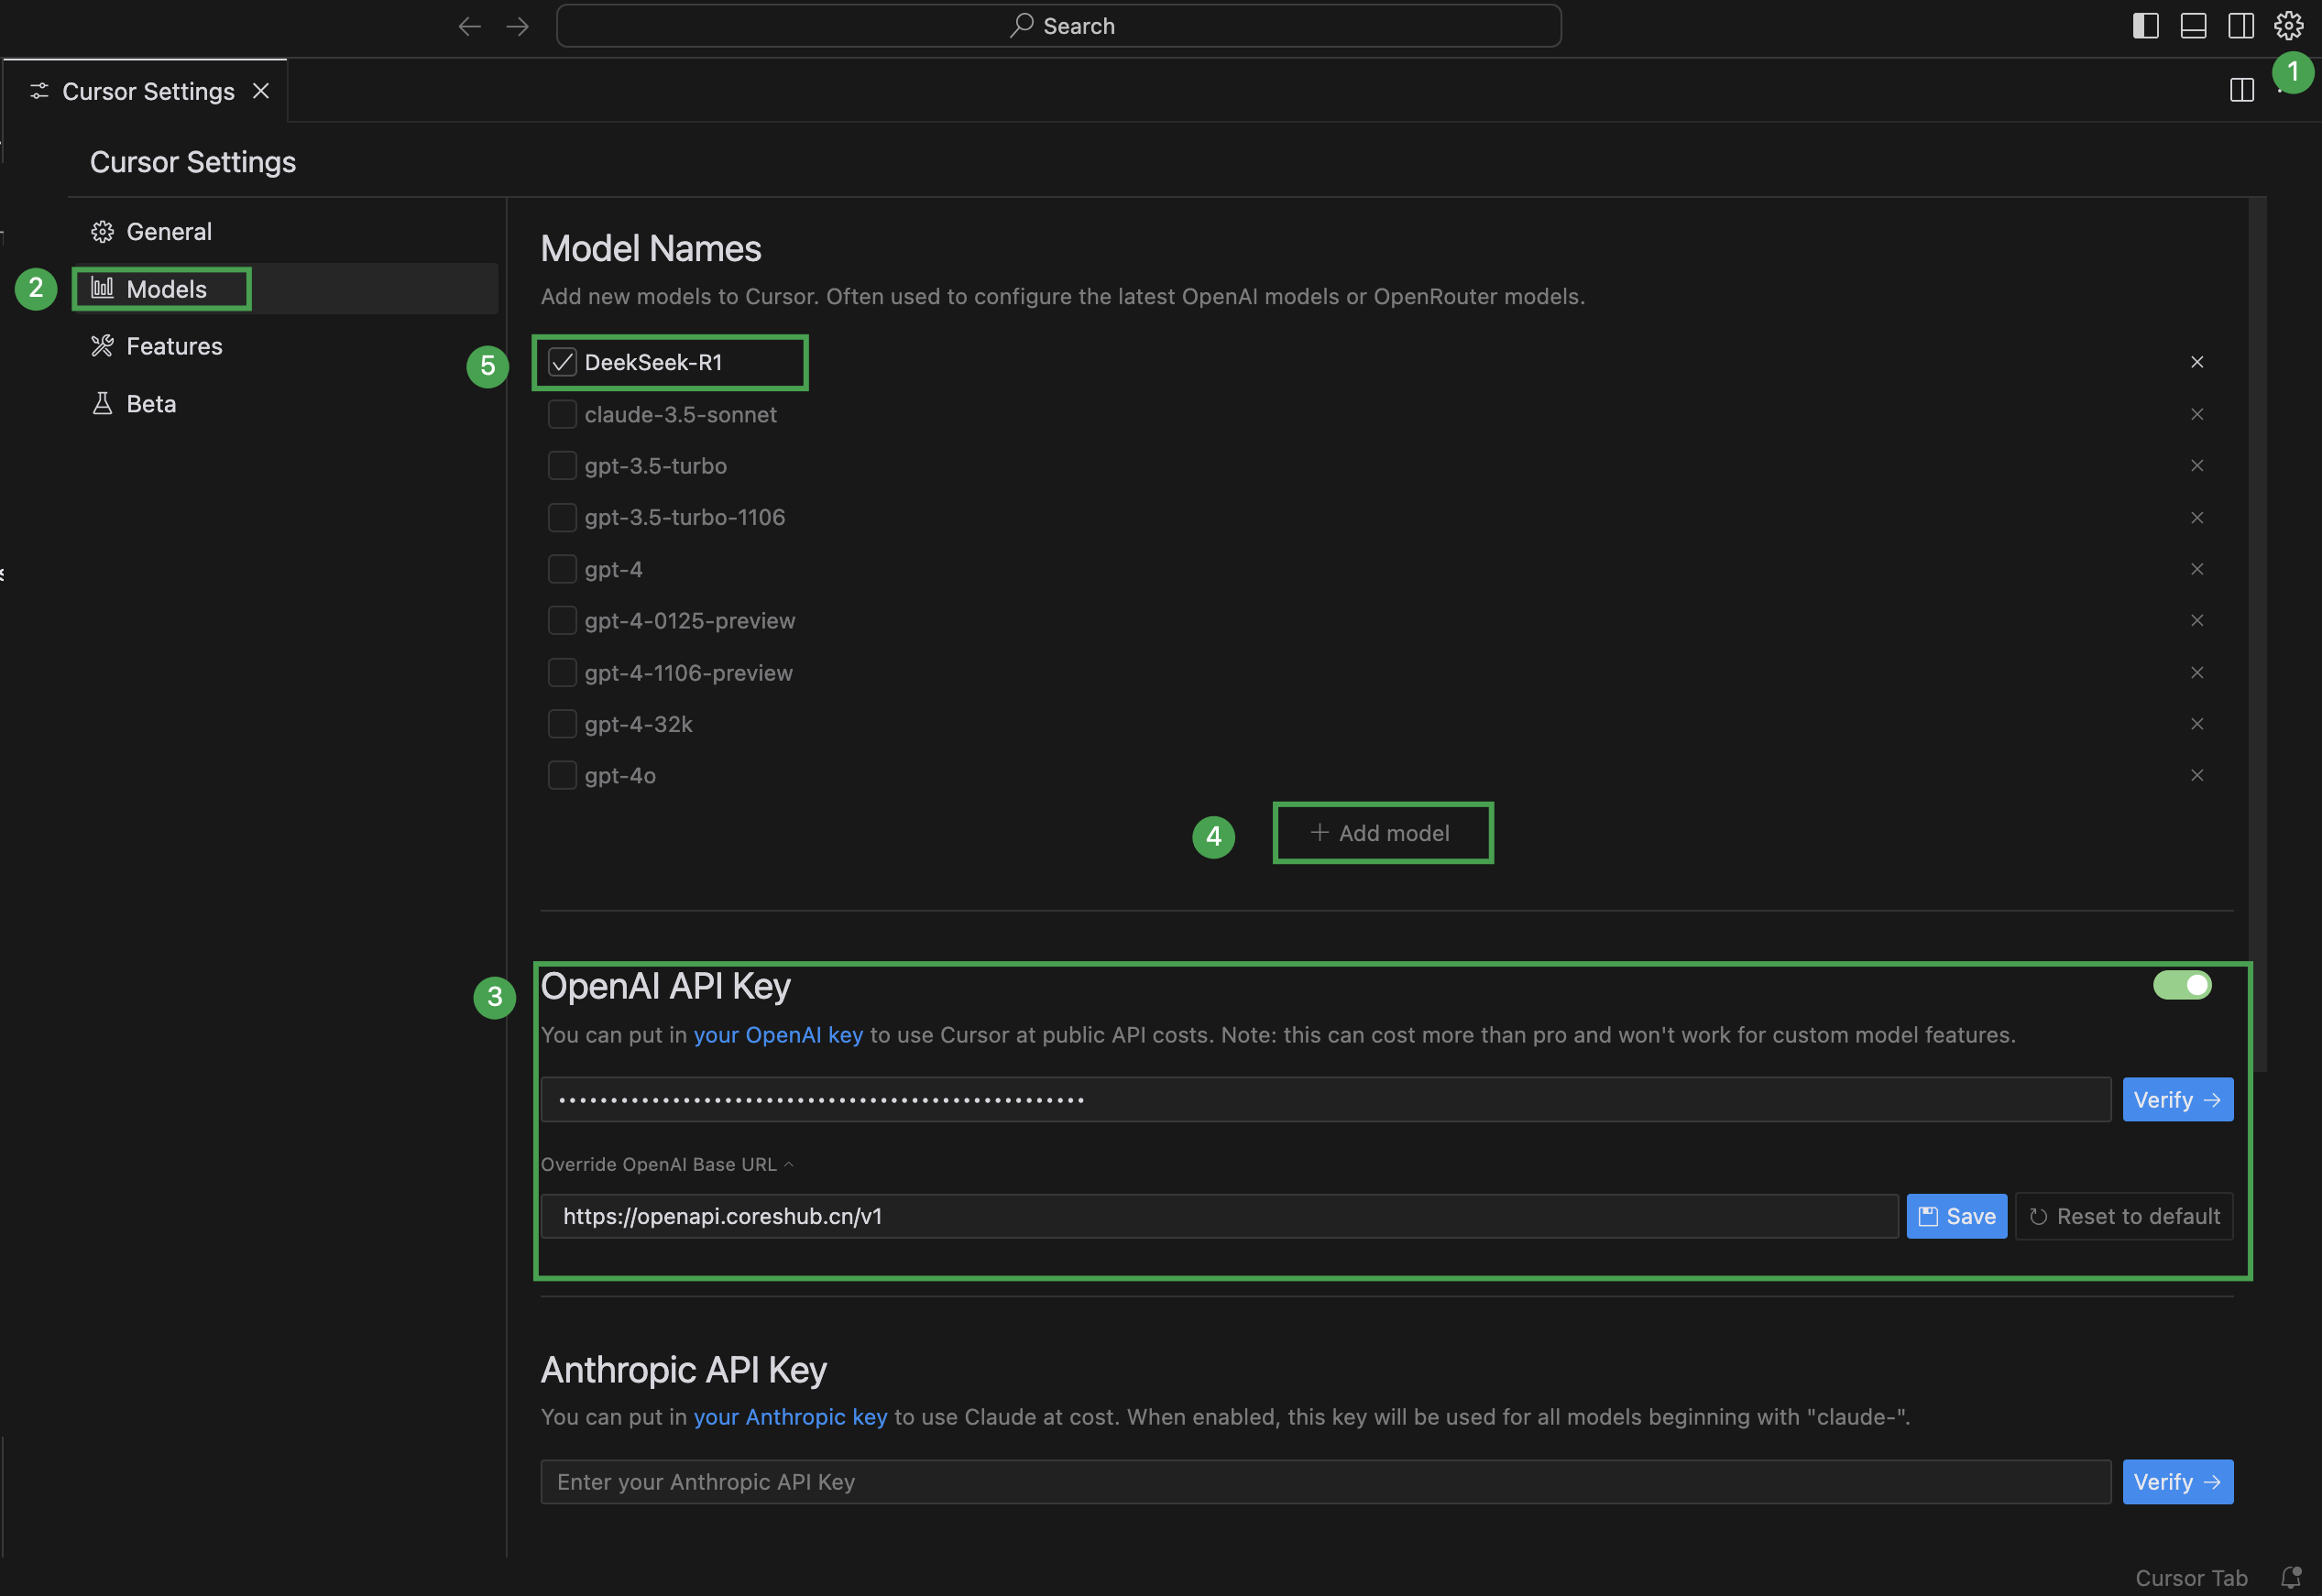Go forward with the right arrow

point(517,26)
